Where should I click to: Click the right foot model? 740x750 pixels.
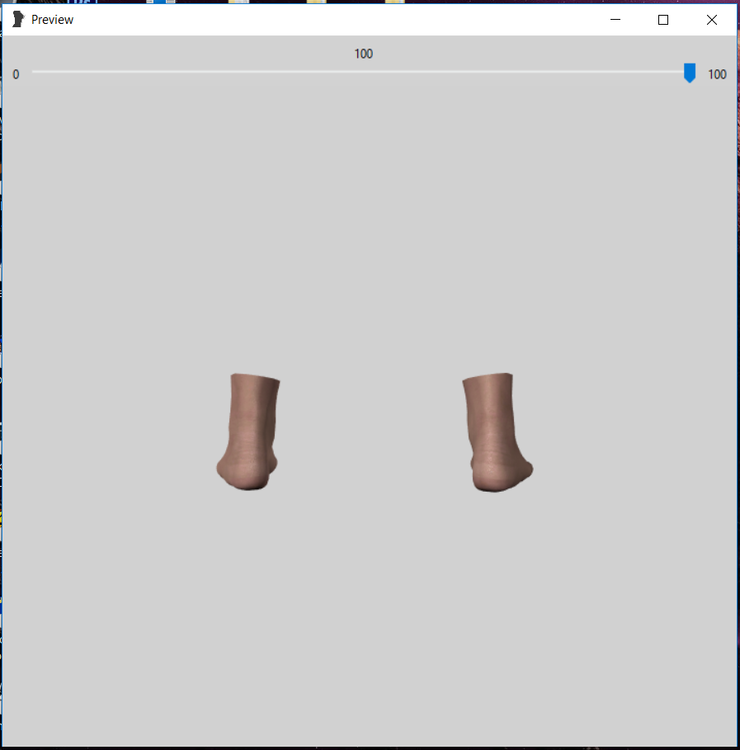tap(497, 432)
